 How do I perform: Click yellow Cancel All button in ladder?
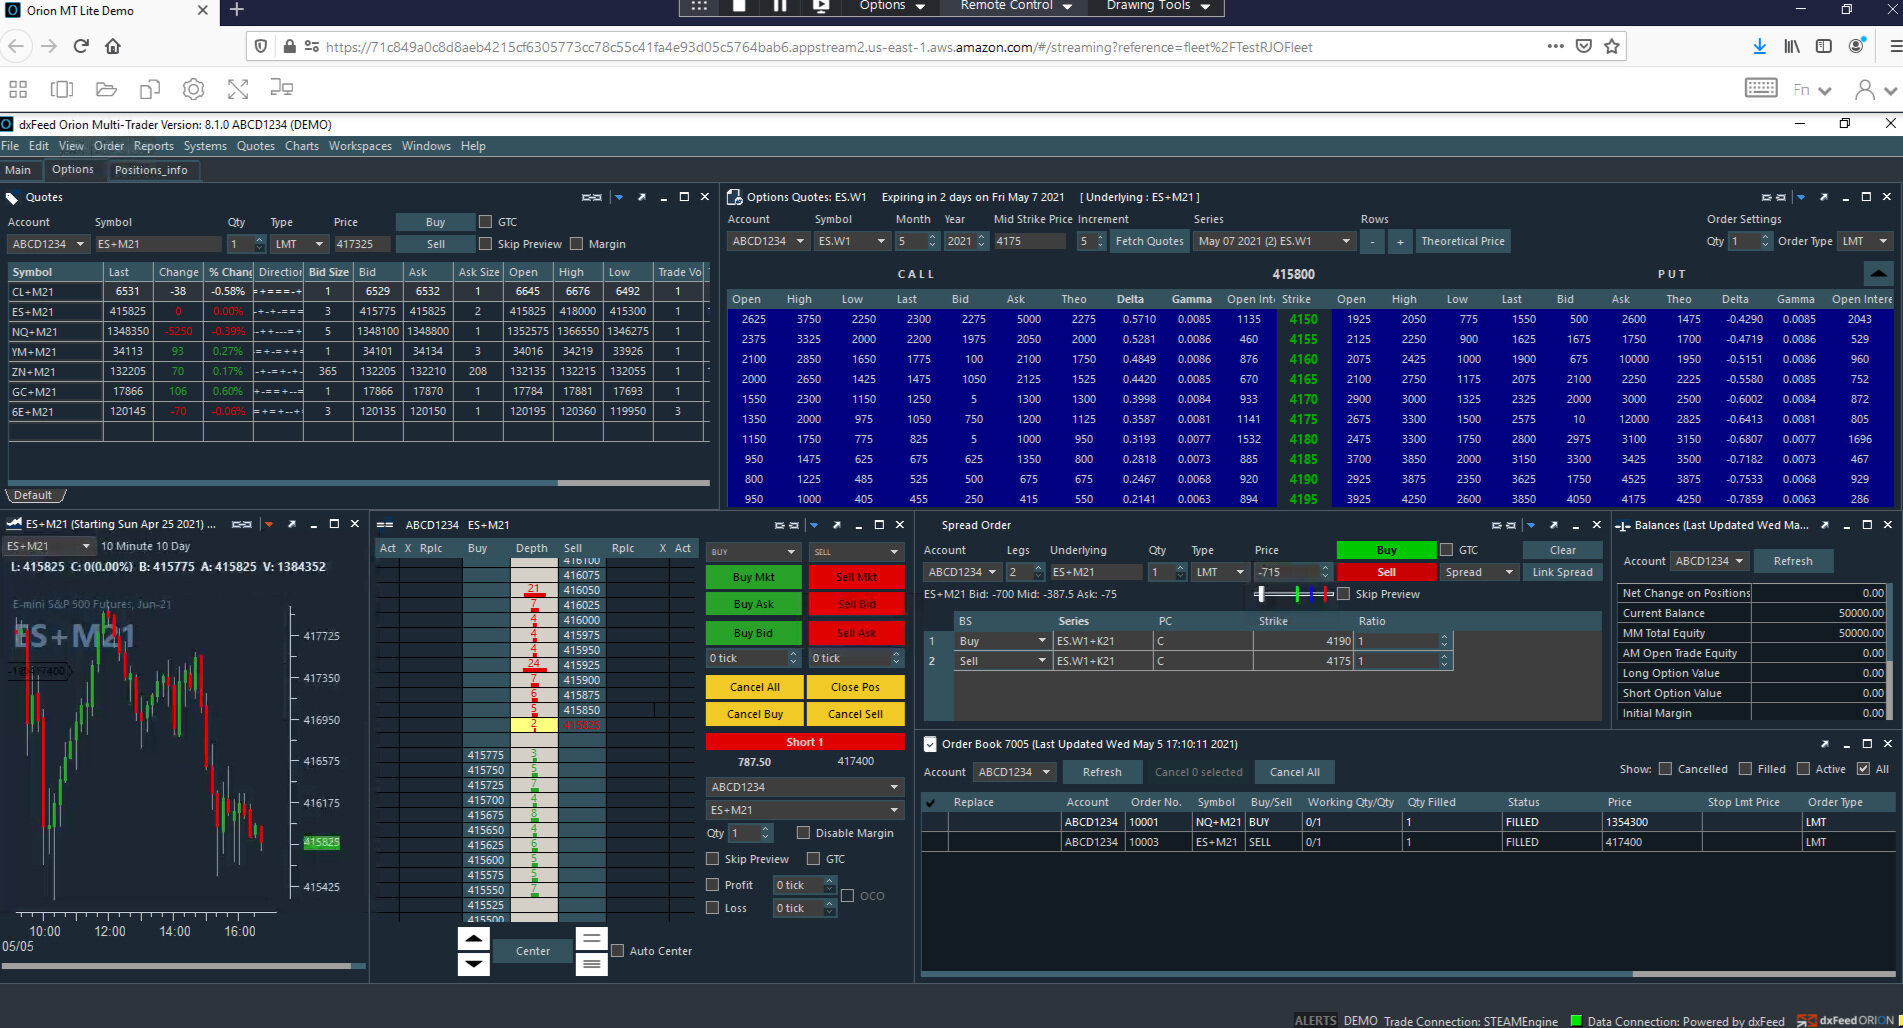click(754, 687)
